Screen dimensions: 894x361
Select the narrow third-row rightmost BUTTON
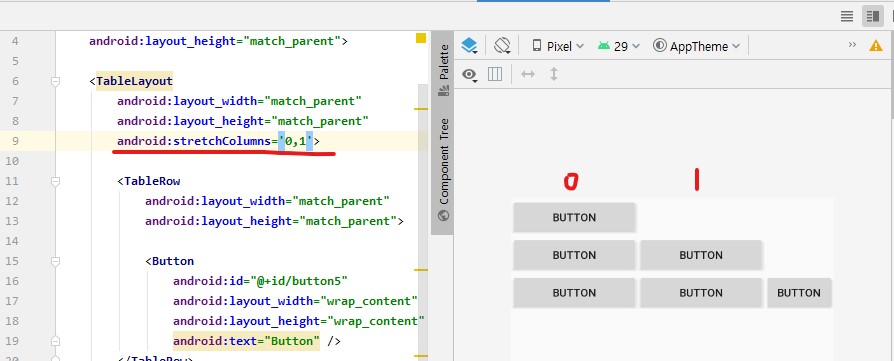pyautogui.click(x=799, y=293)
